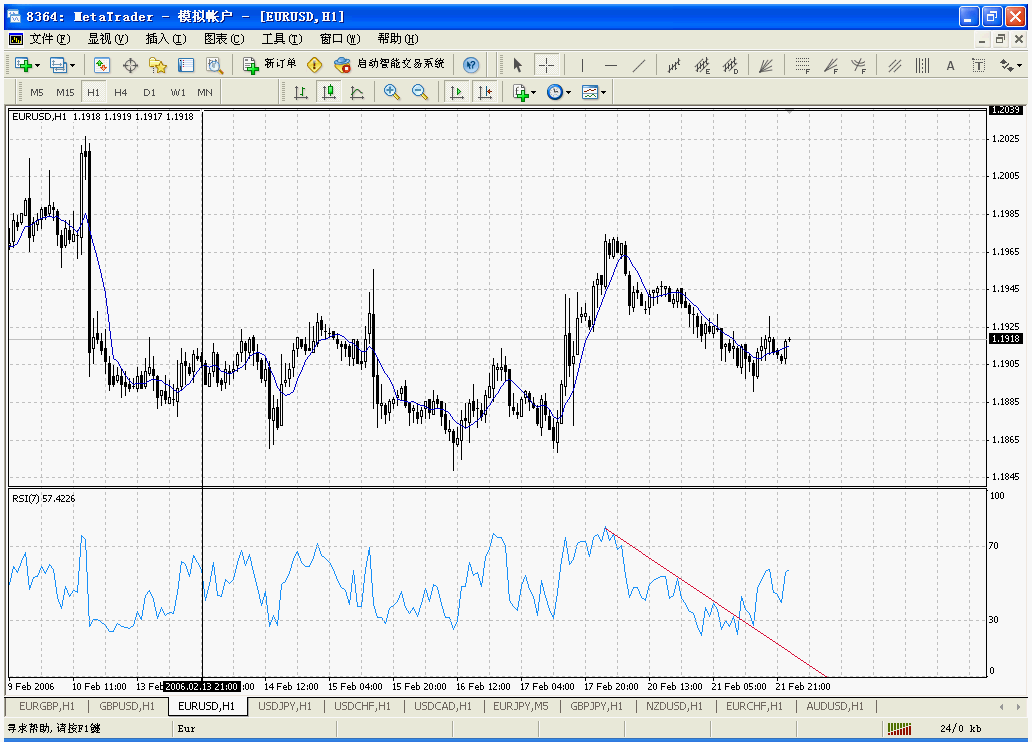Select the Fibonacci retracement tool

802,65
